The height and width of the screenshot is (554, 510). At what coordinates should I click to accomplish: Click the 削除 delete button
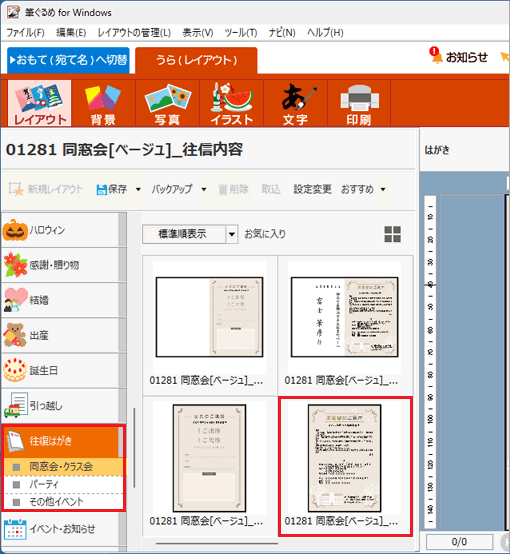click(233, 189)
